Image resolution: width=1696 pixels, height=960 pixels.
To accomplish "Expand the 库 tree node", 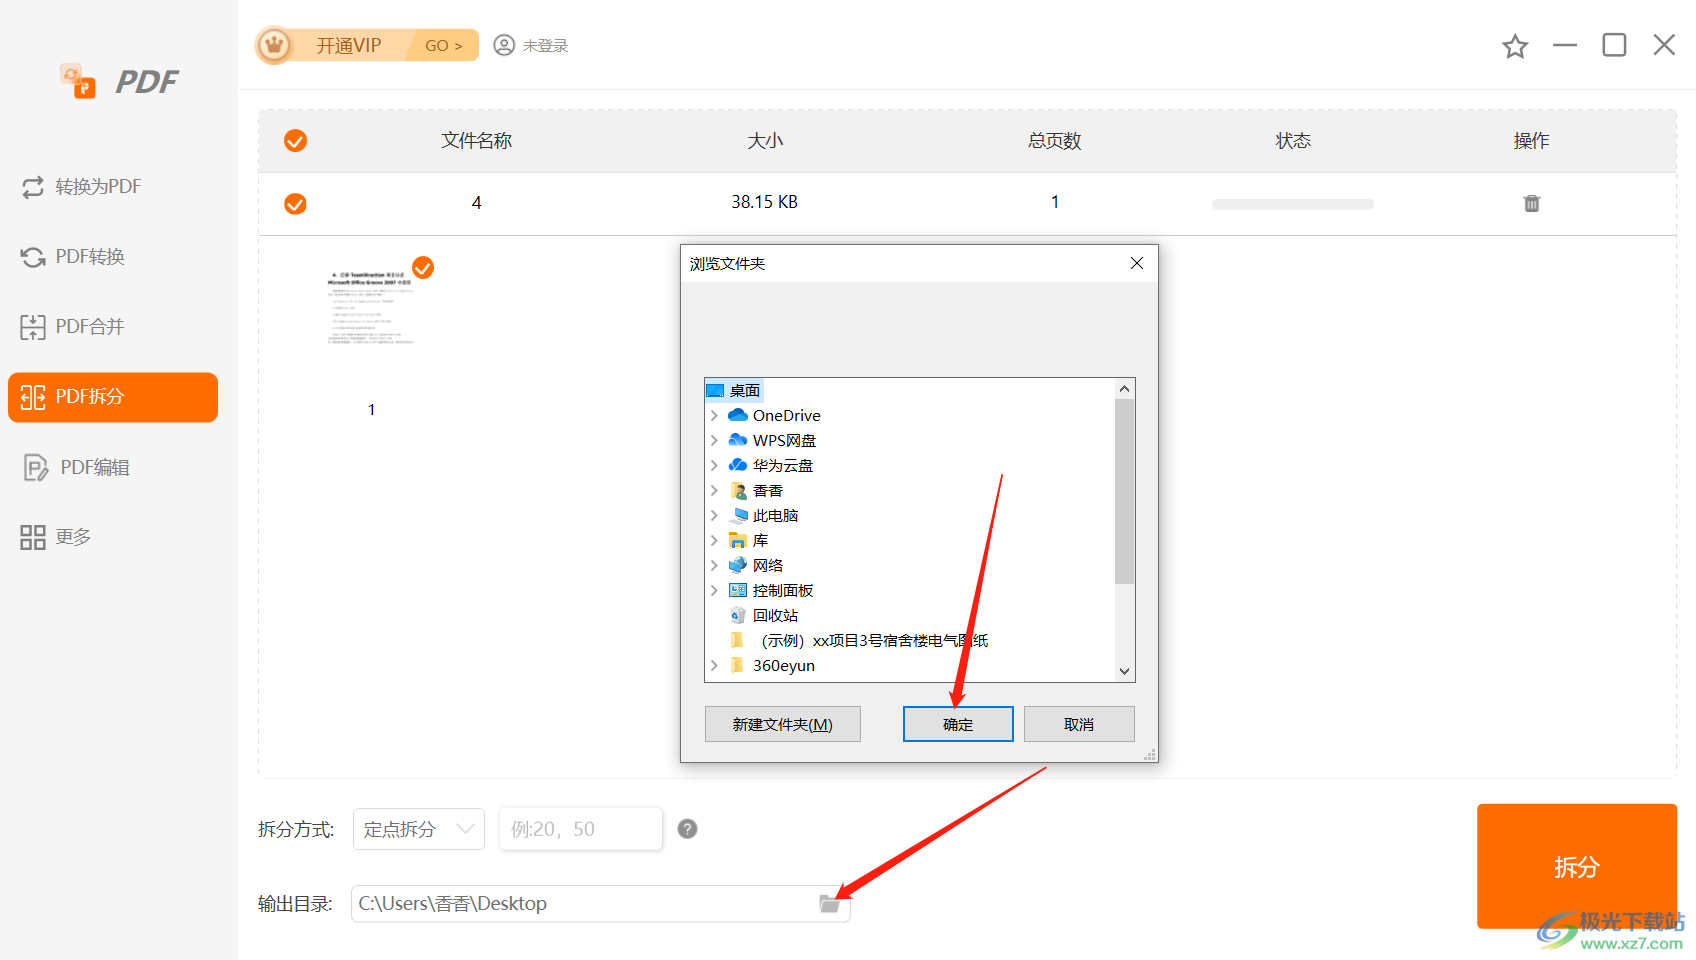I will pyautogui.click(x=714, y=540).
